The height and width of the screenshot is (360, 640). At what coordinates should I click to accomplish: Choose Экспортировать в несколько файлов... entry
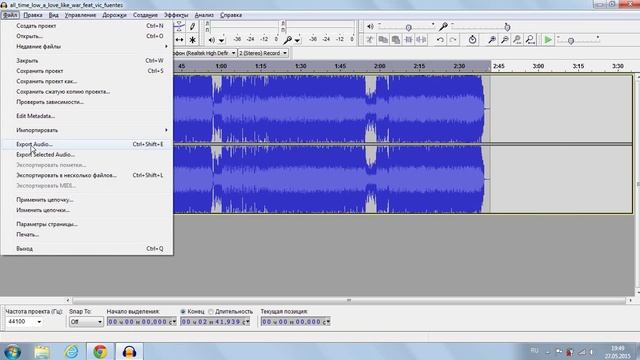[87, 175]
